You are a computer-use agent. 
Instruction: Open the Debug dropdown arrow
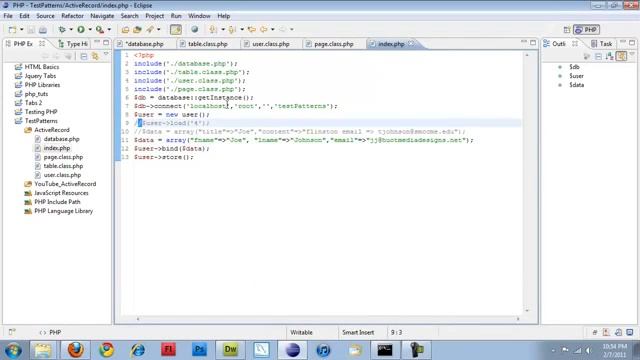point(71,29)
